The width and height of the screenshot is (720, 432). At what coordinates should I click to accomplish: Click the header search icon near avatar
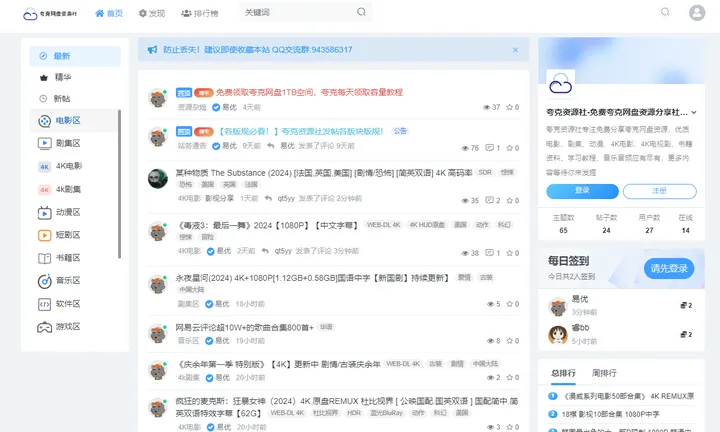click(x=665, y=12)
